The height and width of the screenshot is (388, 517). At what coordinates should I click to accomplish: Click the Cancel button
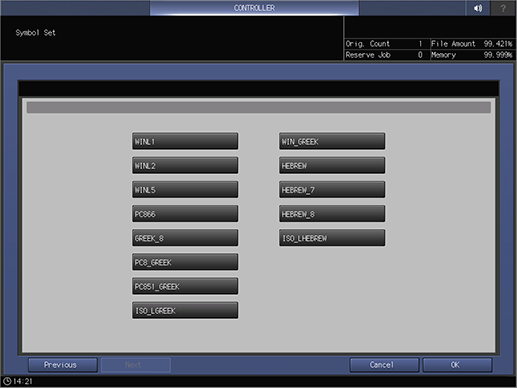pyautogui.click(x=384, y=365)
